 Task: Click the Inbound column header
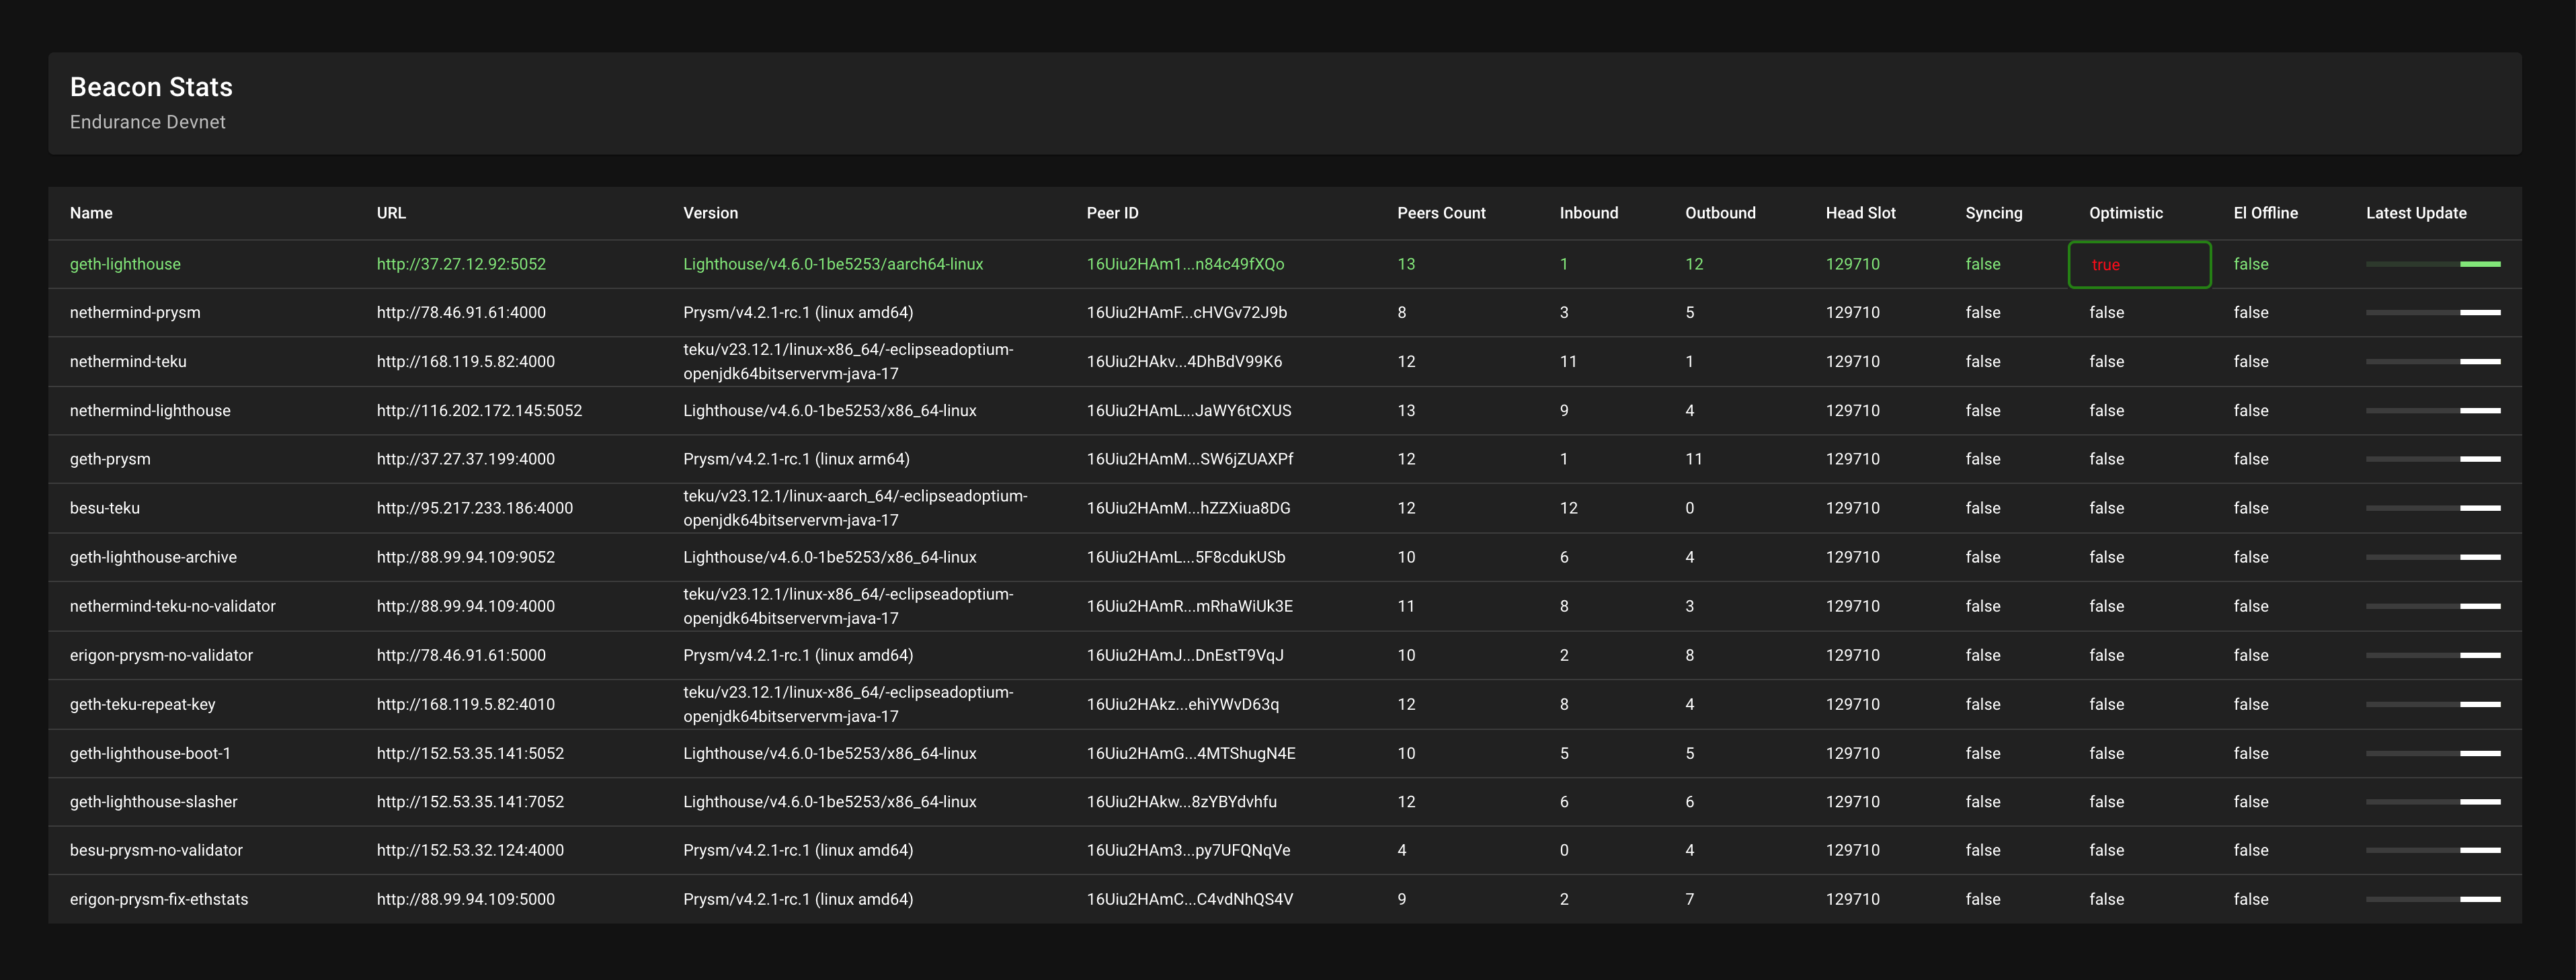[x=1588, y=213]
